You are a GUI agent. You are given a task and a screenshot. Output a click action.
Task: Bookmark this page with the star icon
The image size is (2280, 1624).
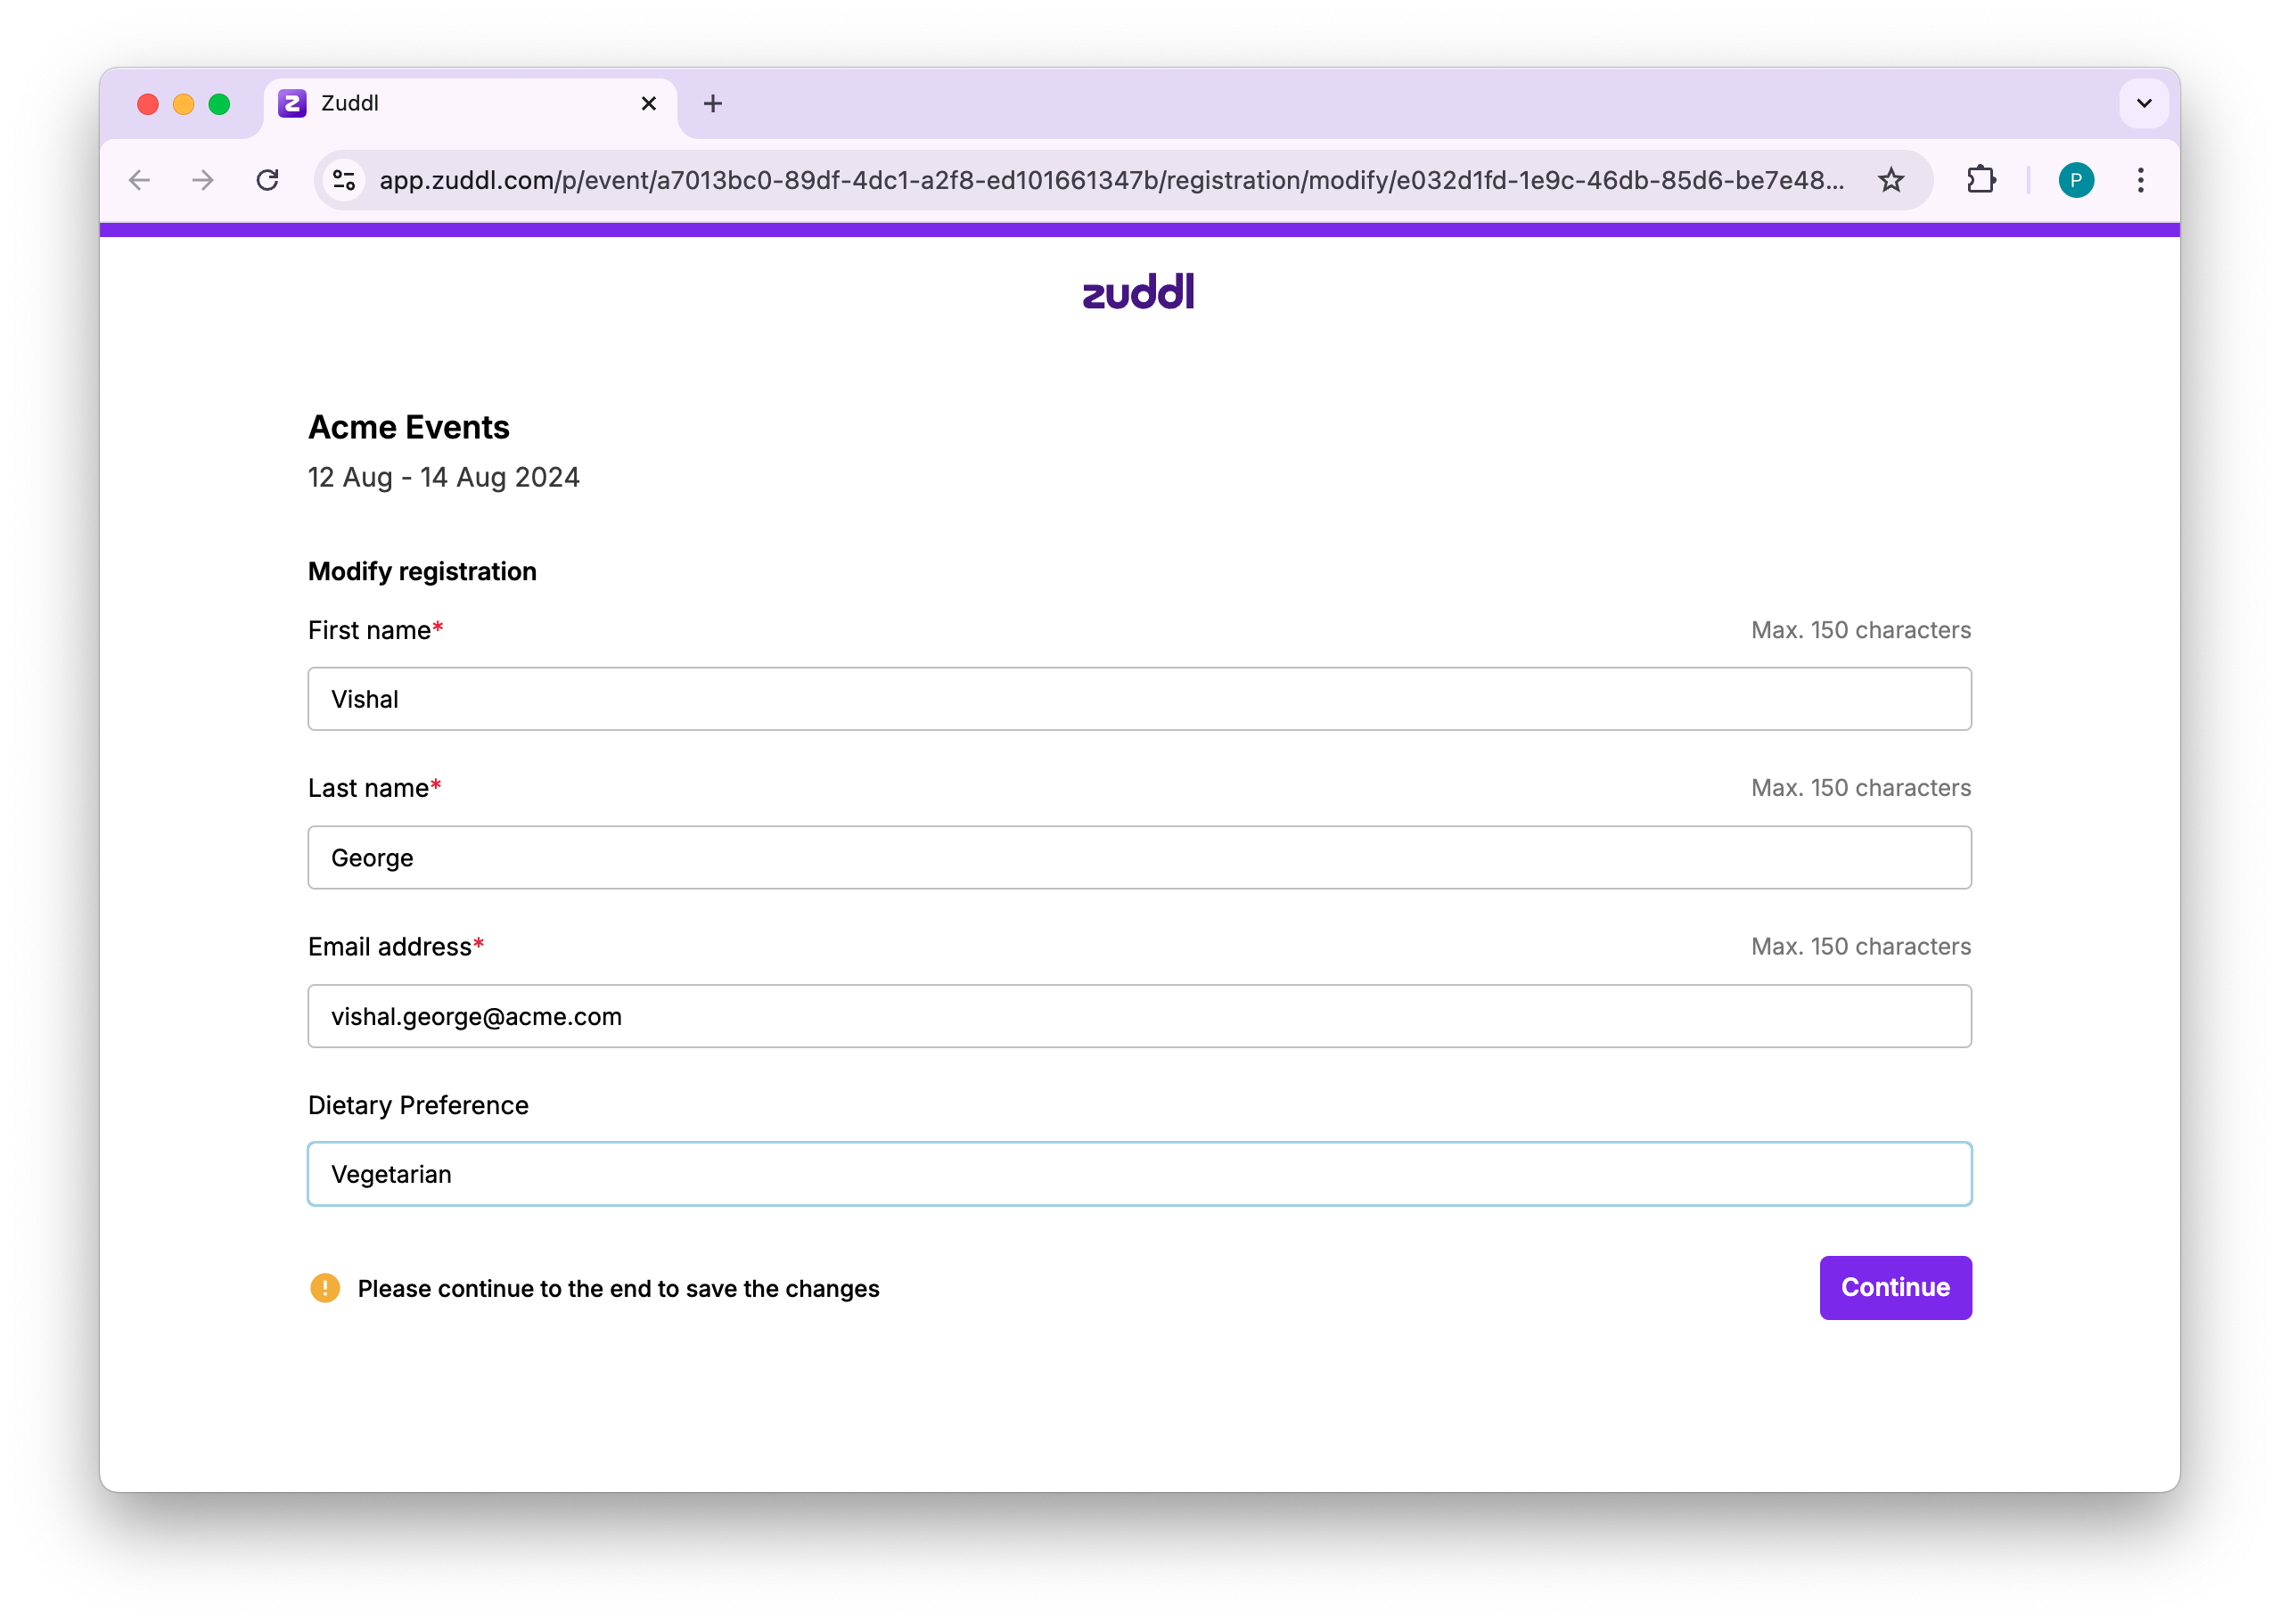coord(1890,180)
